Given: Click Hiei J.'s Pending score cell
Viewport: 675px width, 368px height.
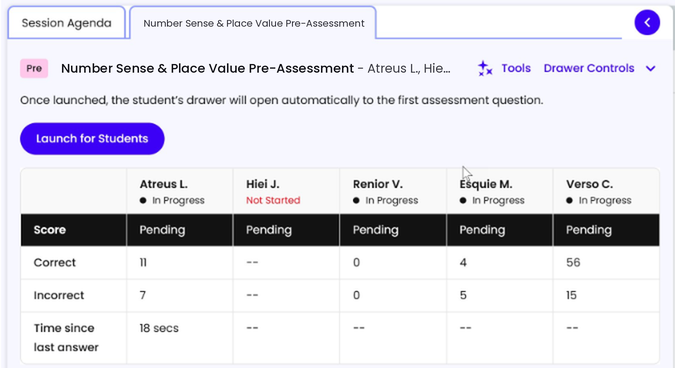Looking at the screenshot, I should 286,230.
